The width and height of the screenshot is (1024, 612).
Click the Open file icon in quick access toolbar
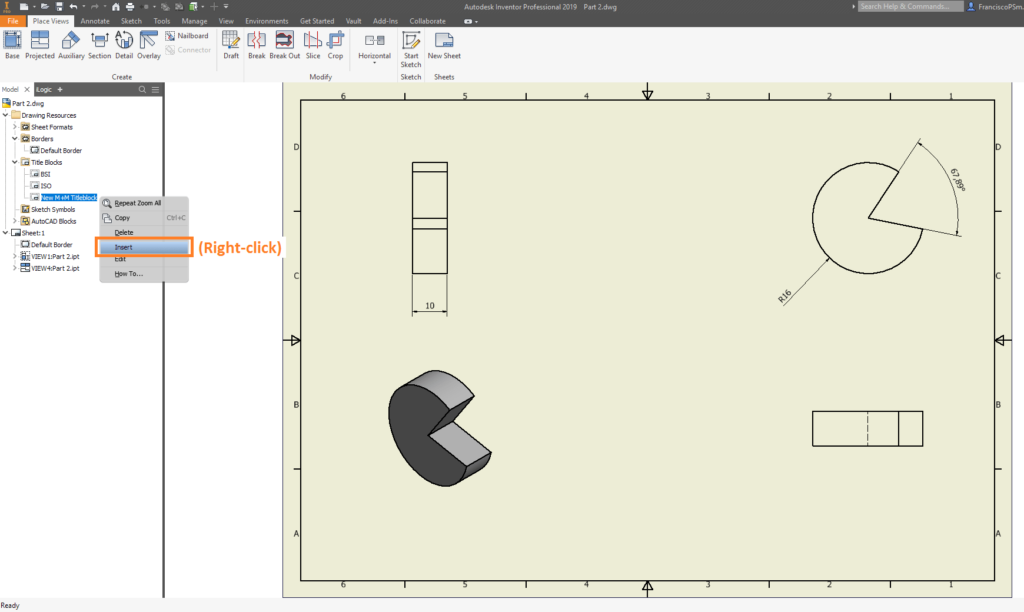click(x=44, y=7)
